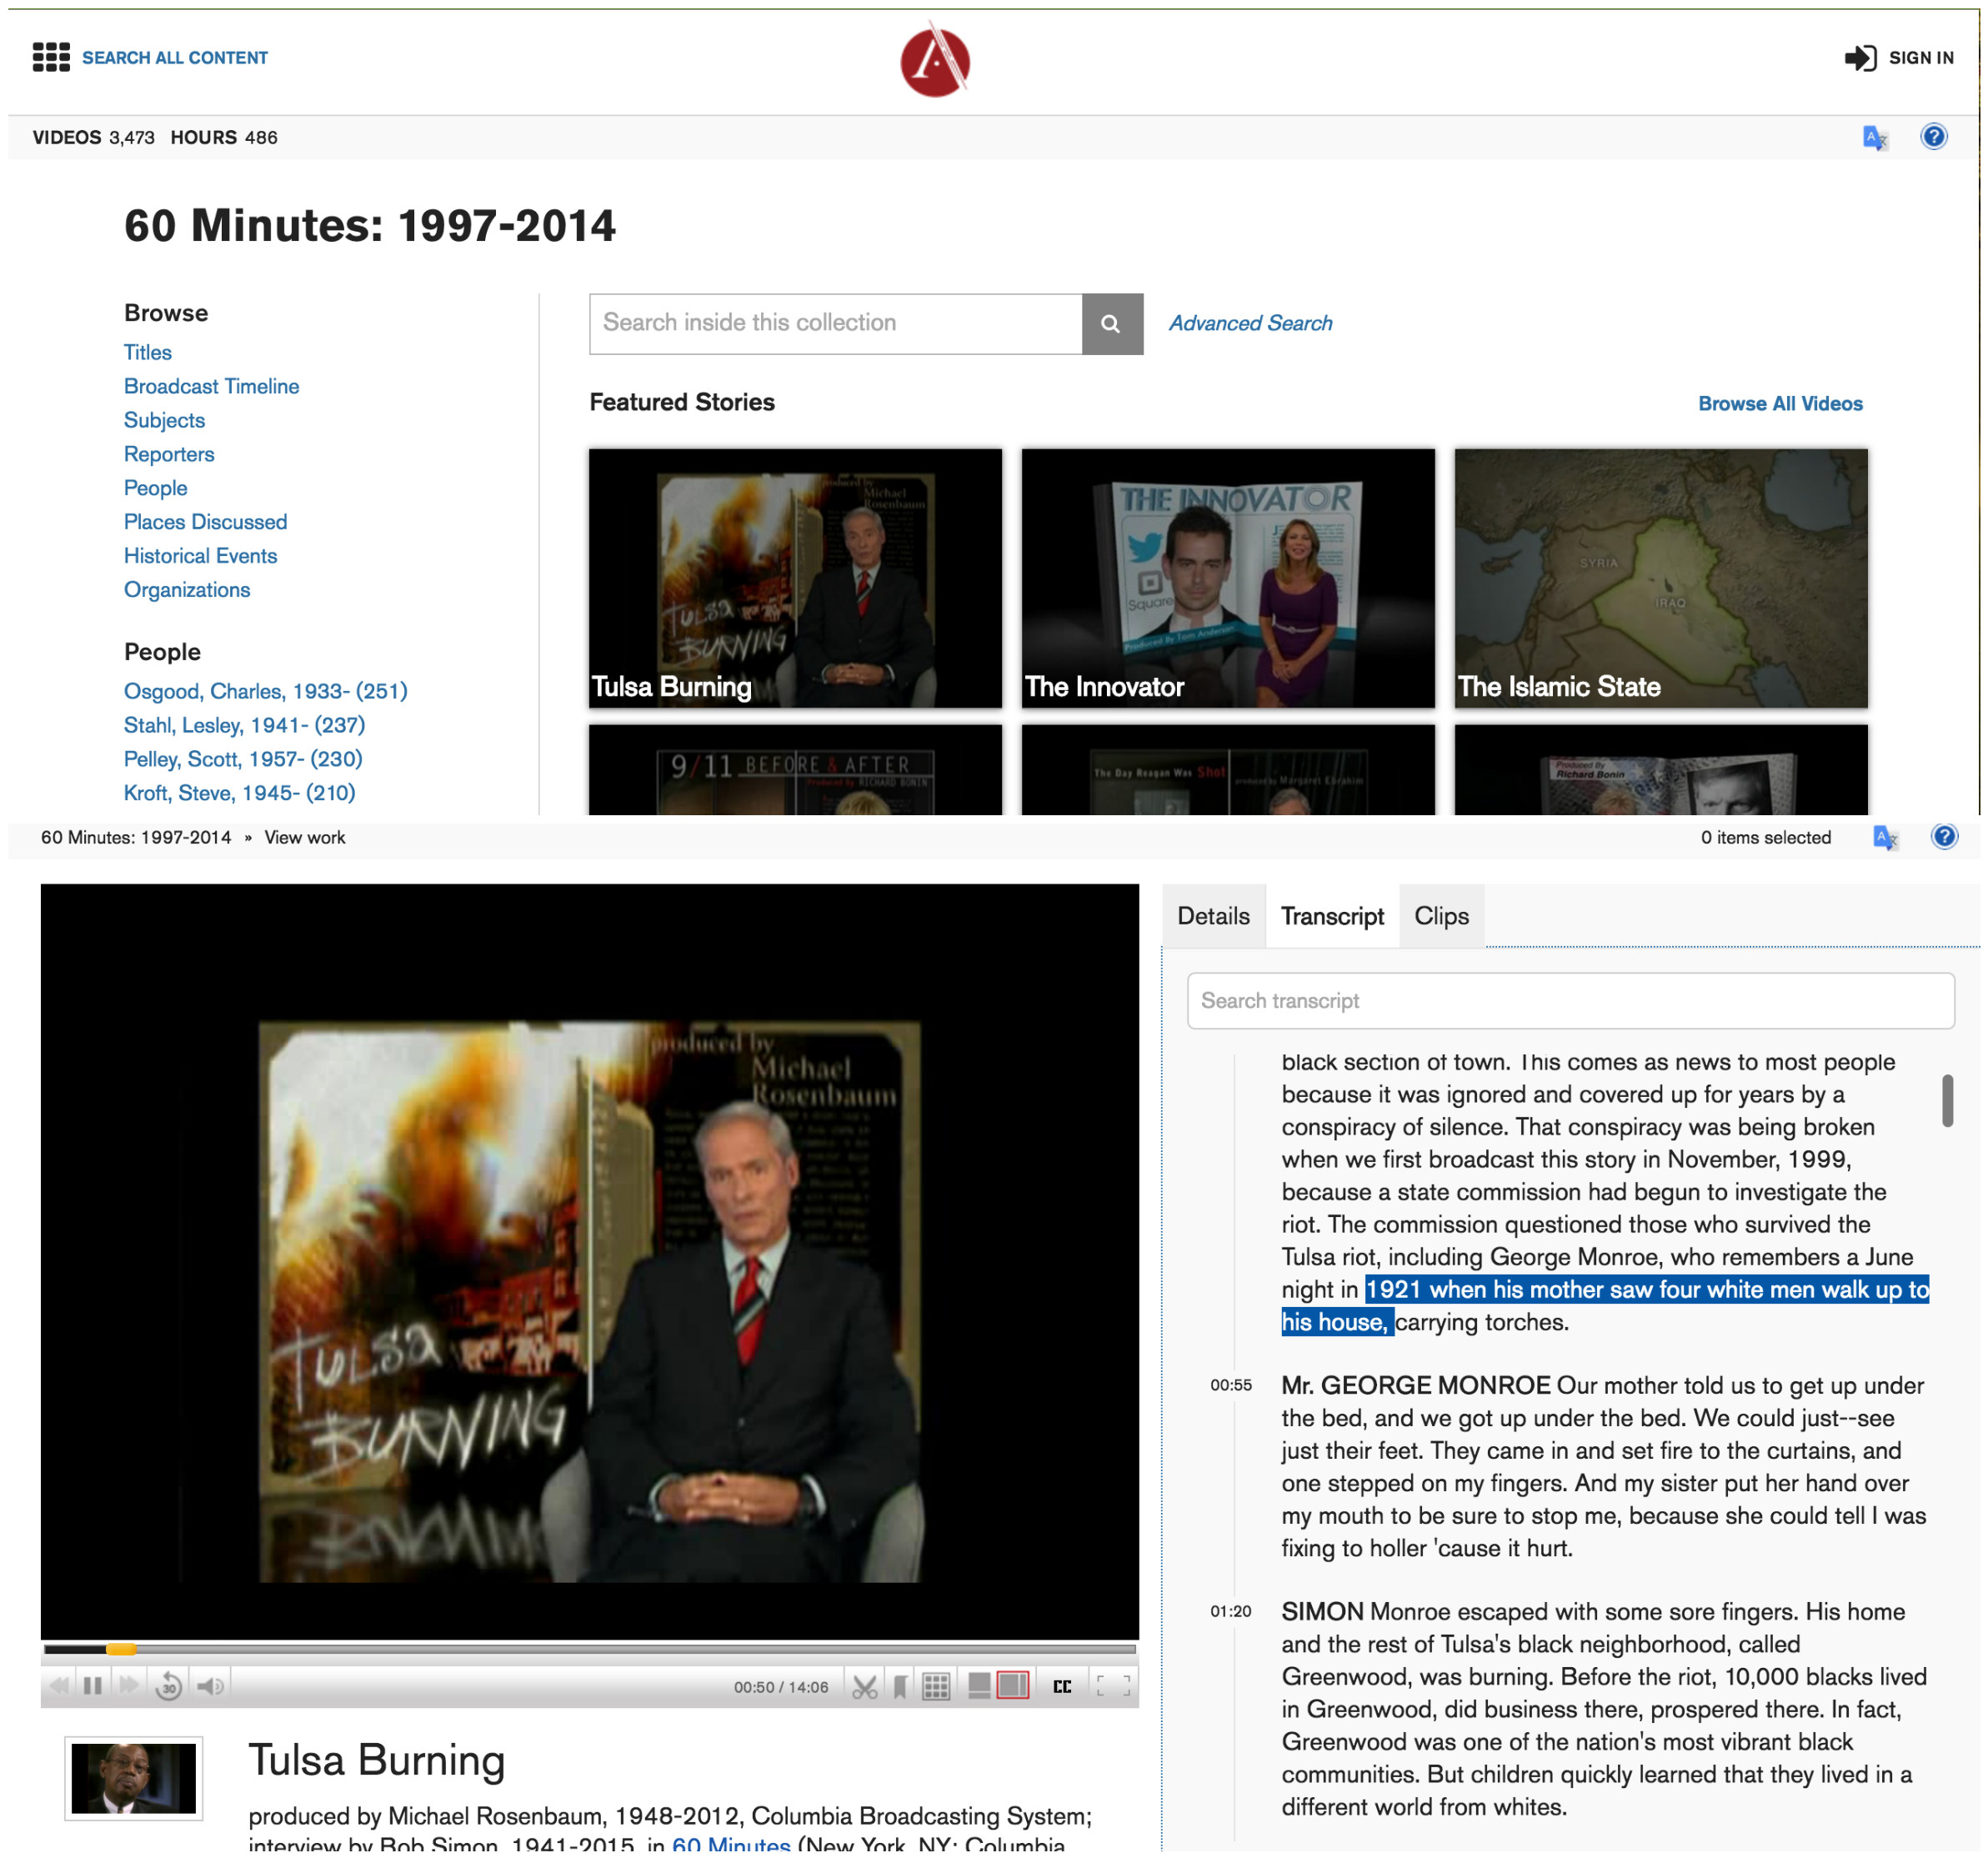This screenshot has width=1988, height=1868.
Task: Click the small Tulsa Burning video thumbnail
Action: click(134, 1779)
